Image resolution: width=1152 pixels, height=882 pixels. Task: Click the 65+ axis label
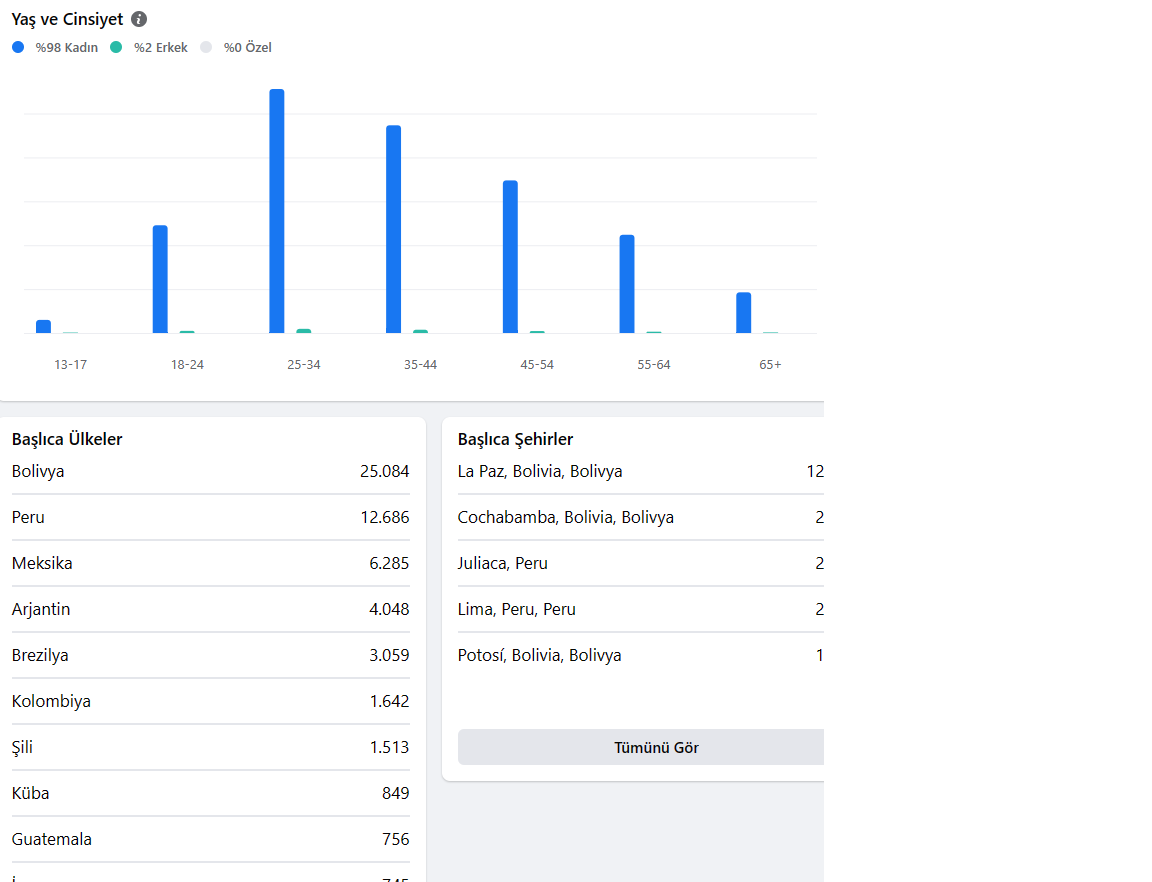point(770,365)
